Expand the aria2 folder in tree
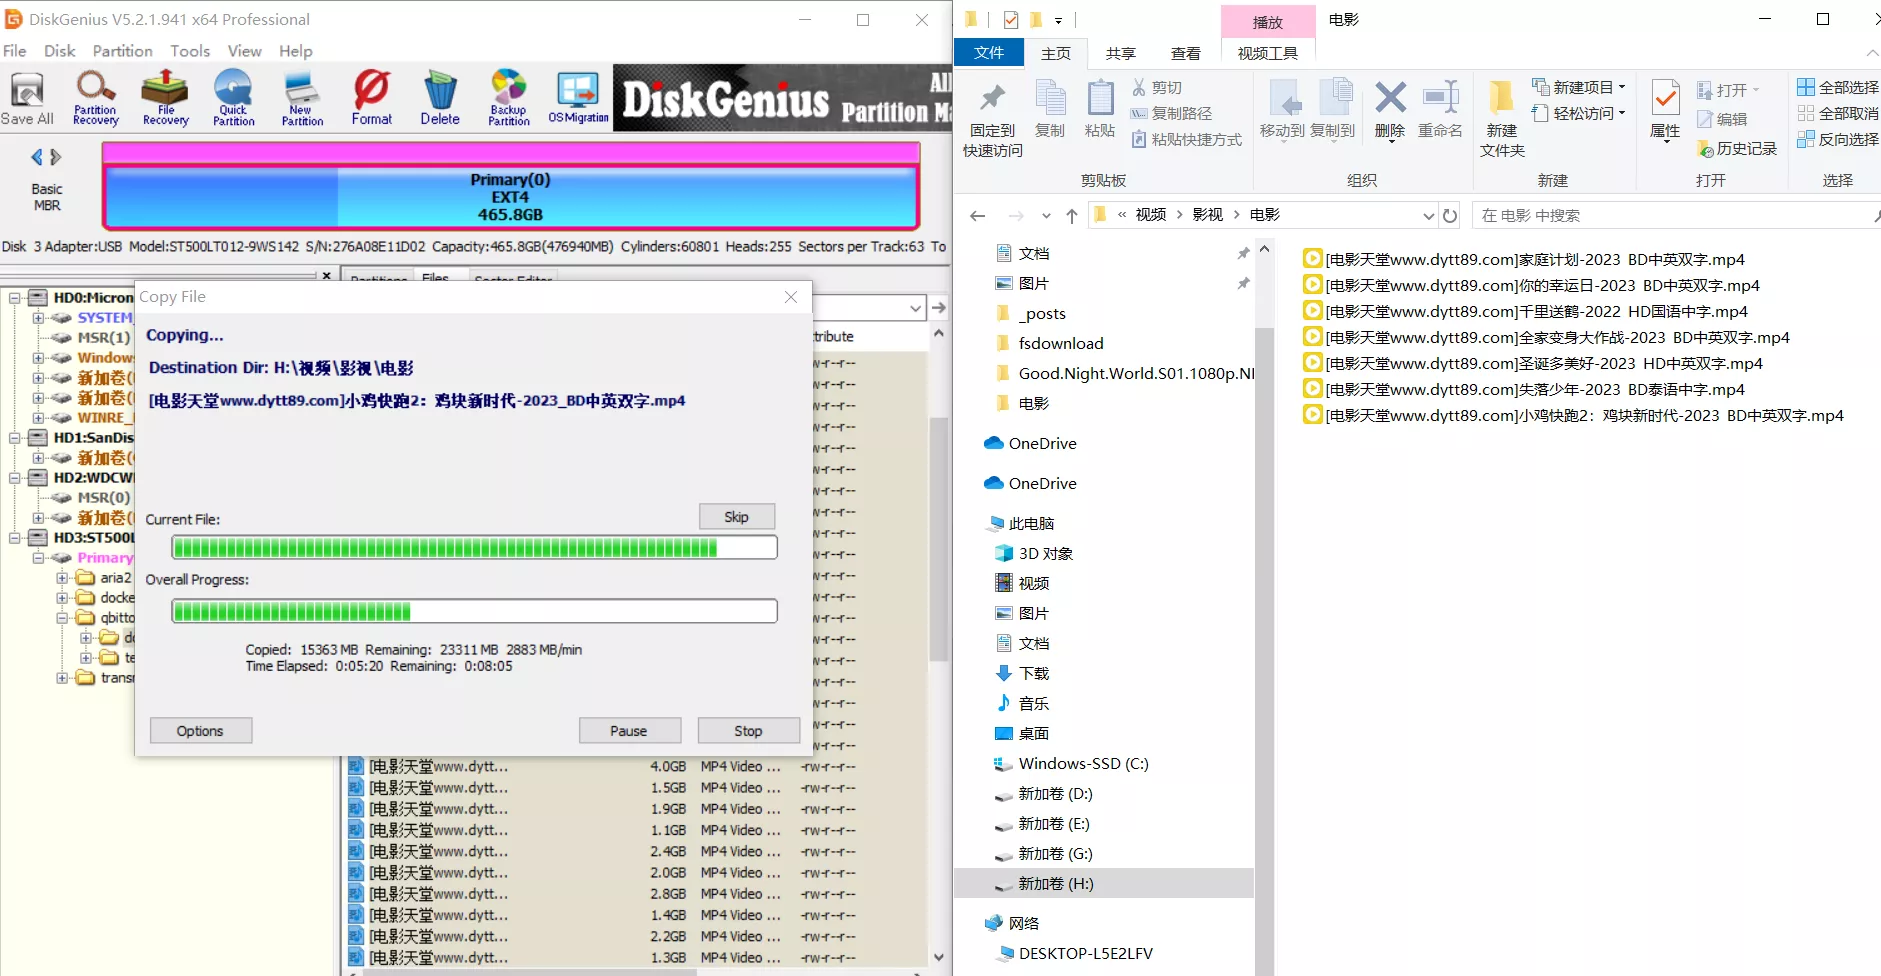The image size is (1881, 976). point(62,578)
